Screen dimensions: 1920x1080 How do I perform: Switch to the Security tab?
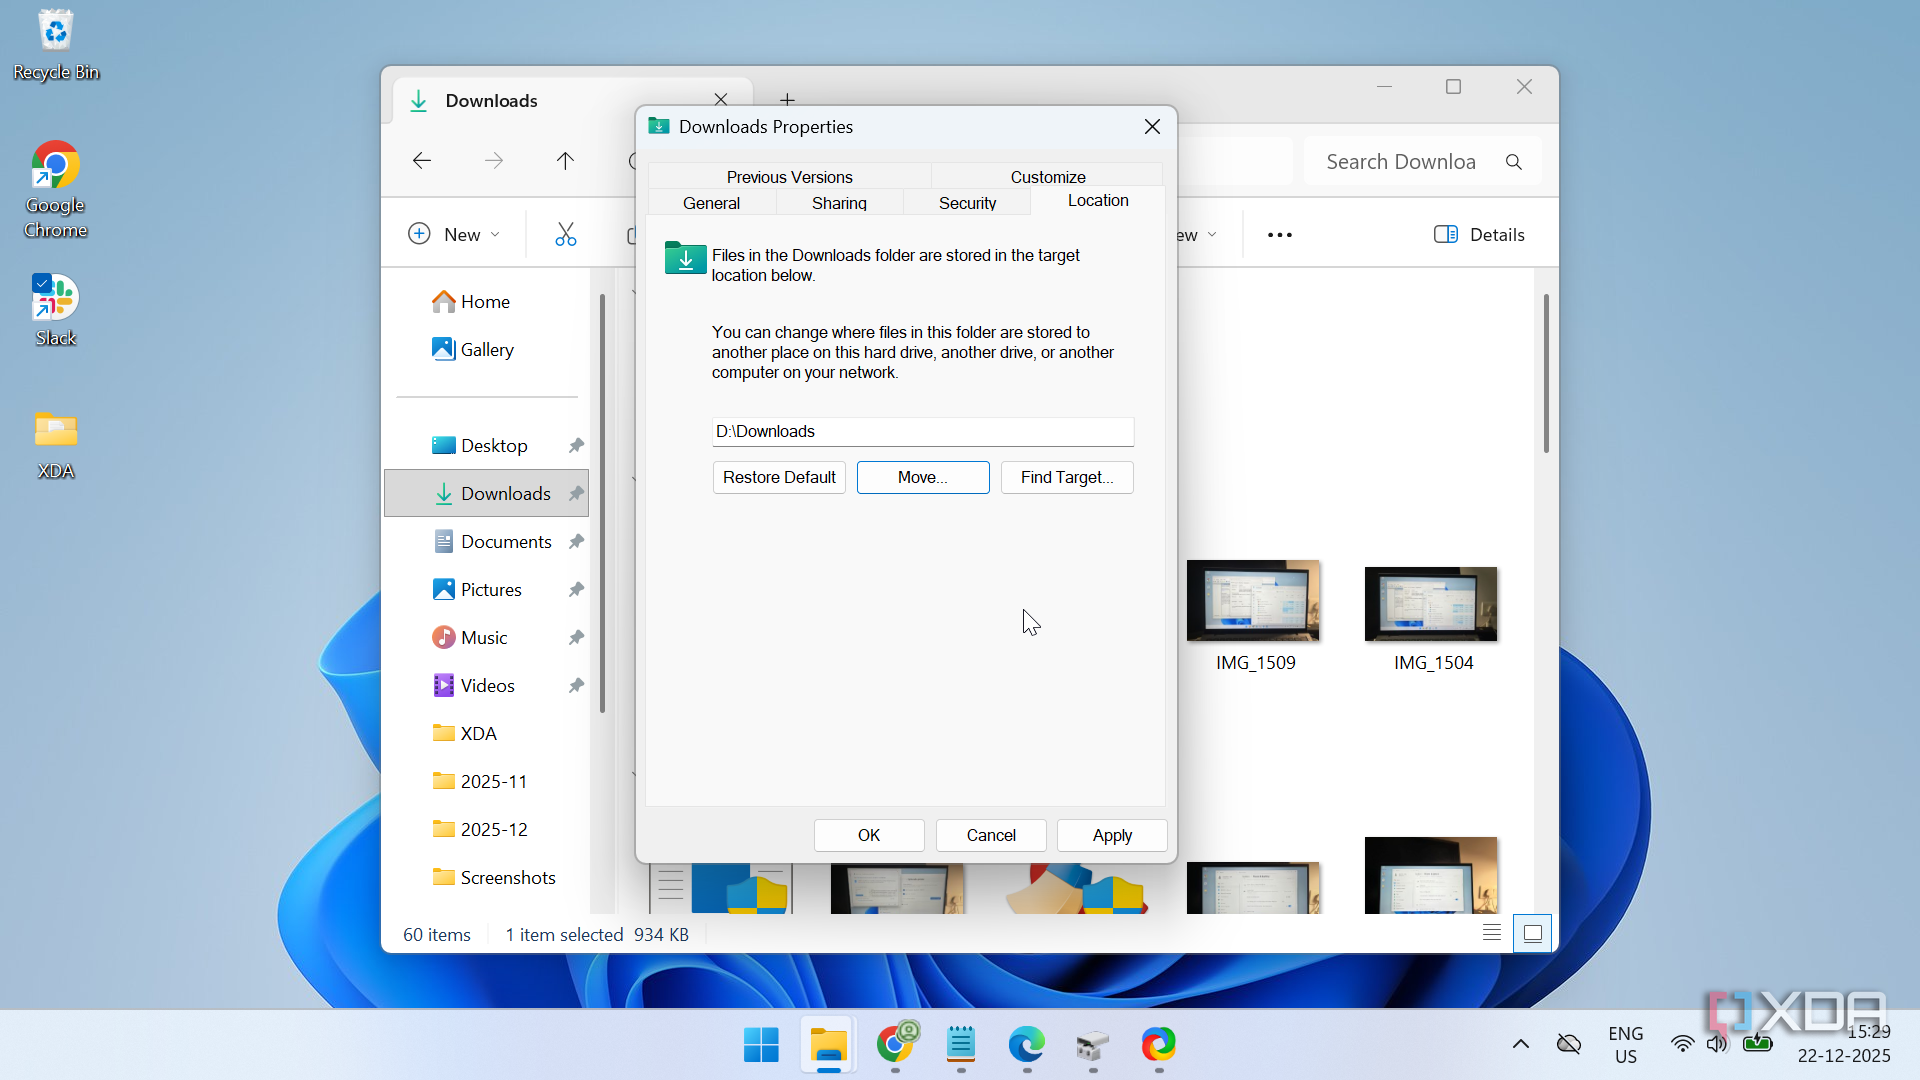967,203
